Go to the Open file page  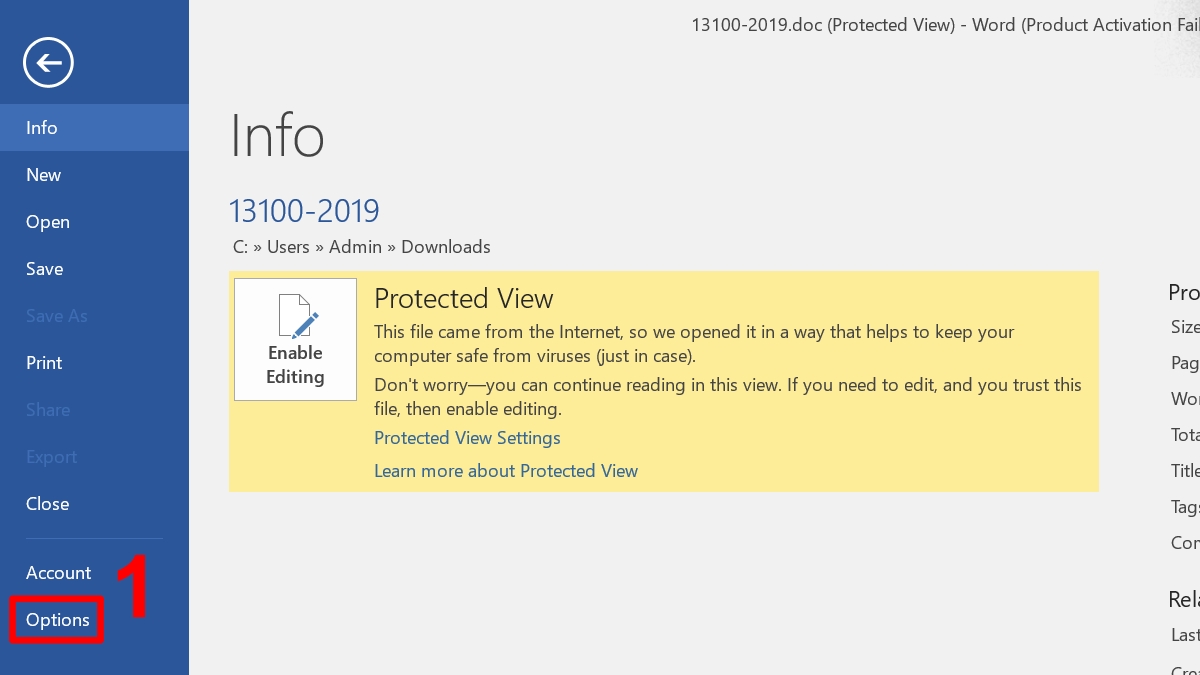click(47, 221)
